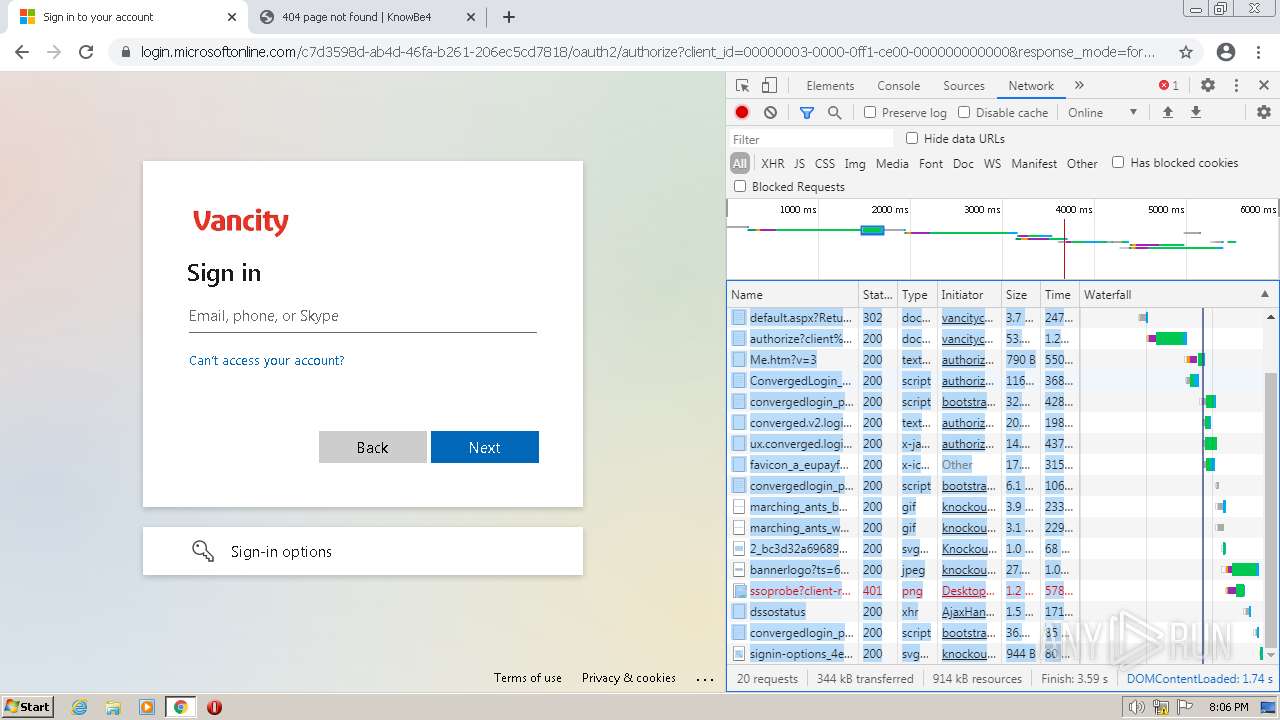The width and height of the screenshot is (1280, 720).
Task: Open the Online throttling dropdown
Action: point(1103,113)
